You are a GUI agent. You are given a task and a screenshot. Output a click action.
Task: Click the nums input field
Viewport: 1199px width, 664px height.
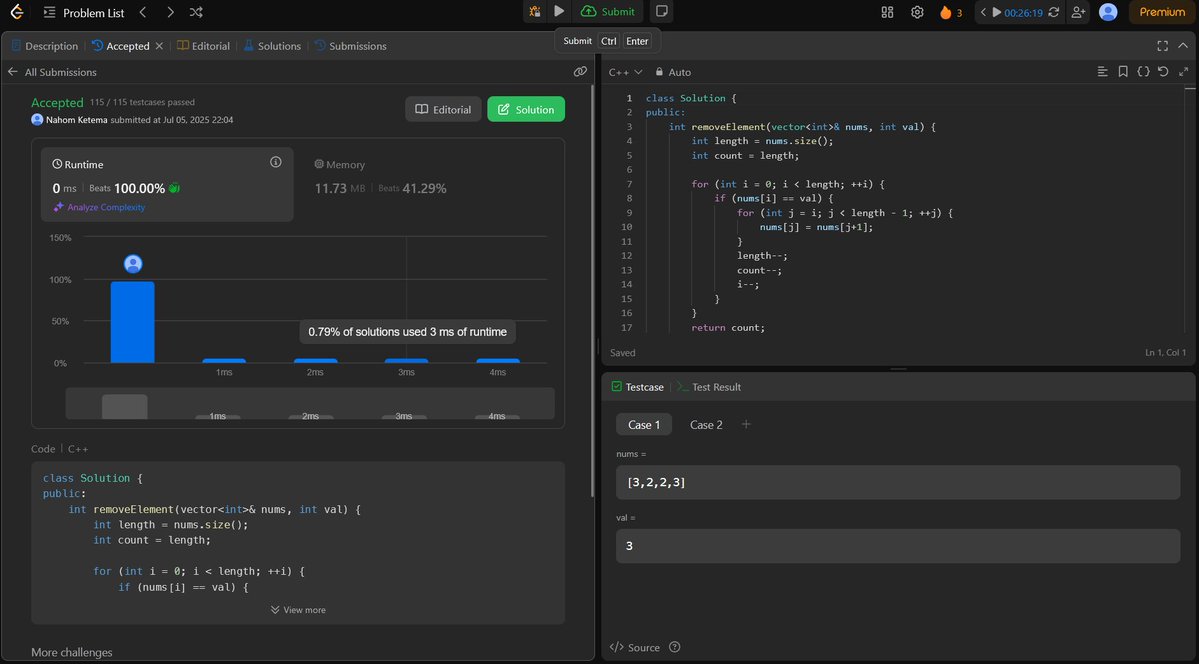[x=898, y=482]
